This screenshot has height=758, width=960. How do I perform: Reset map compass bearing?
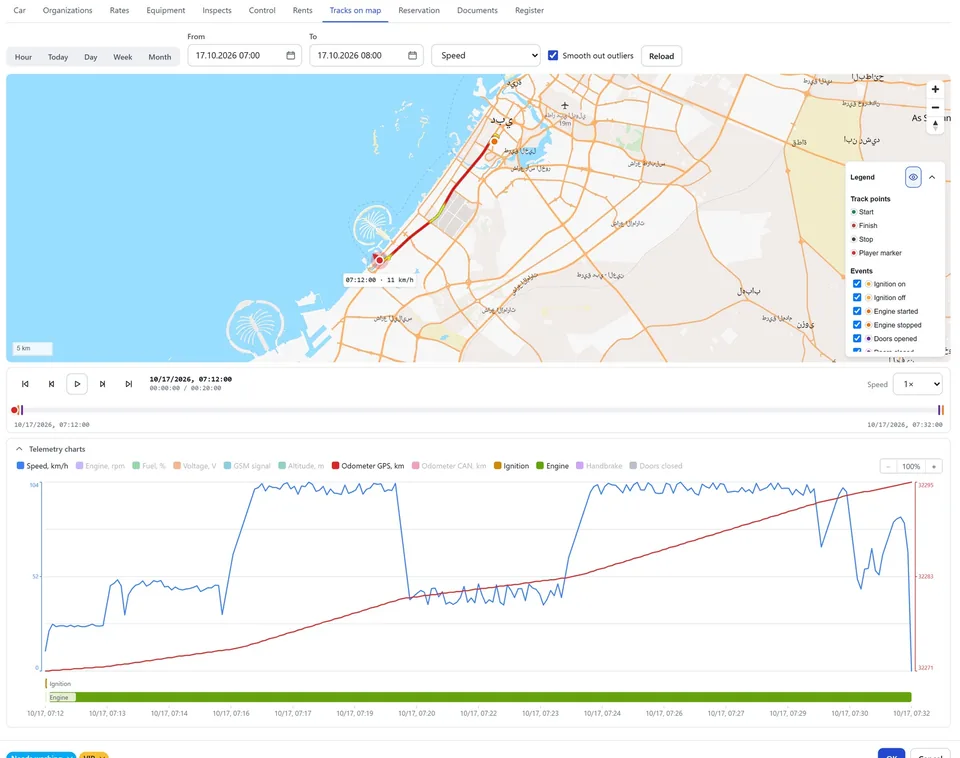pos(935,125)
